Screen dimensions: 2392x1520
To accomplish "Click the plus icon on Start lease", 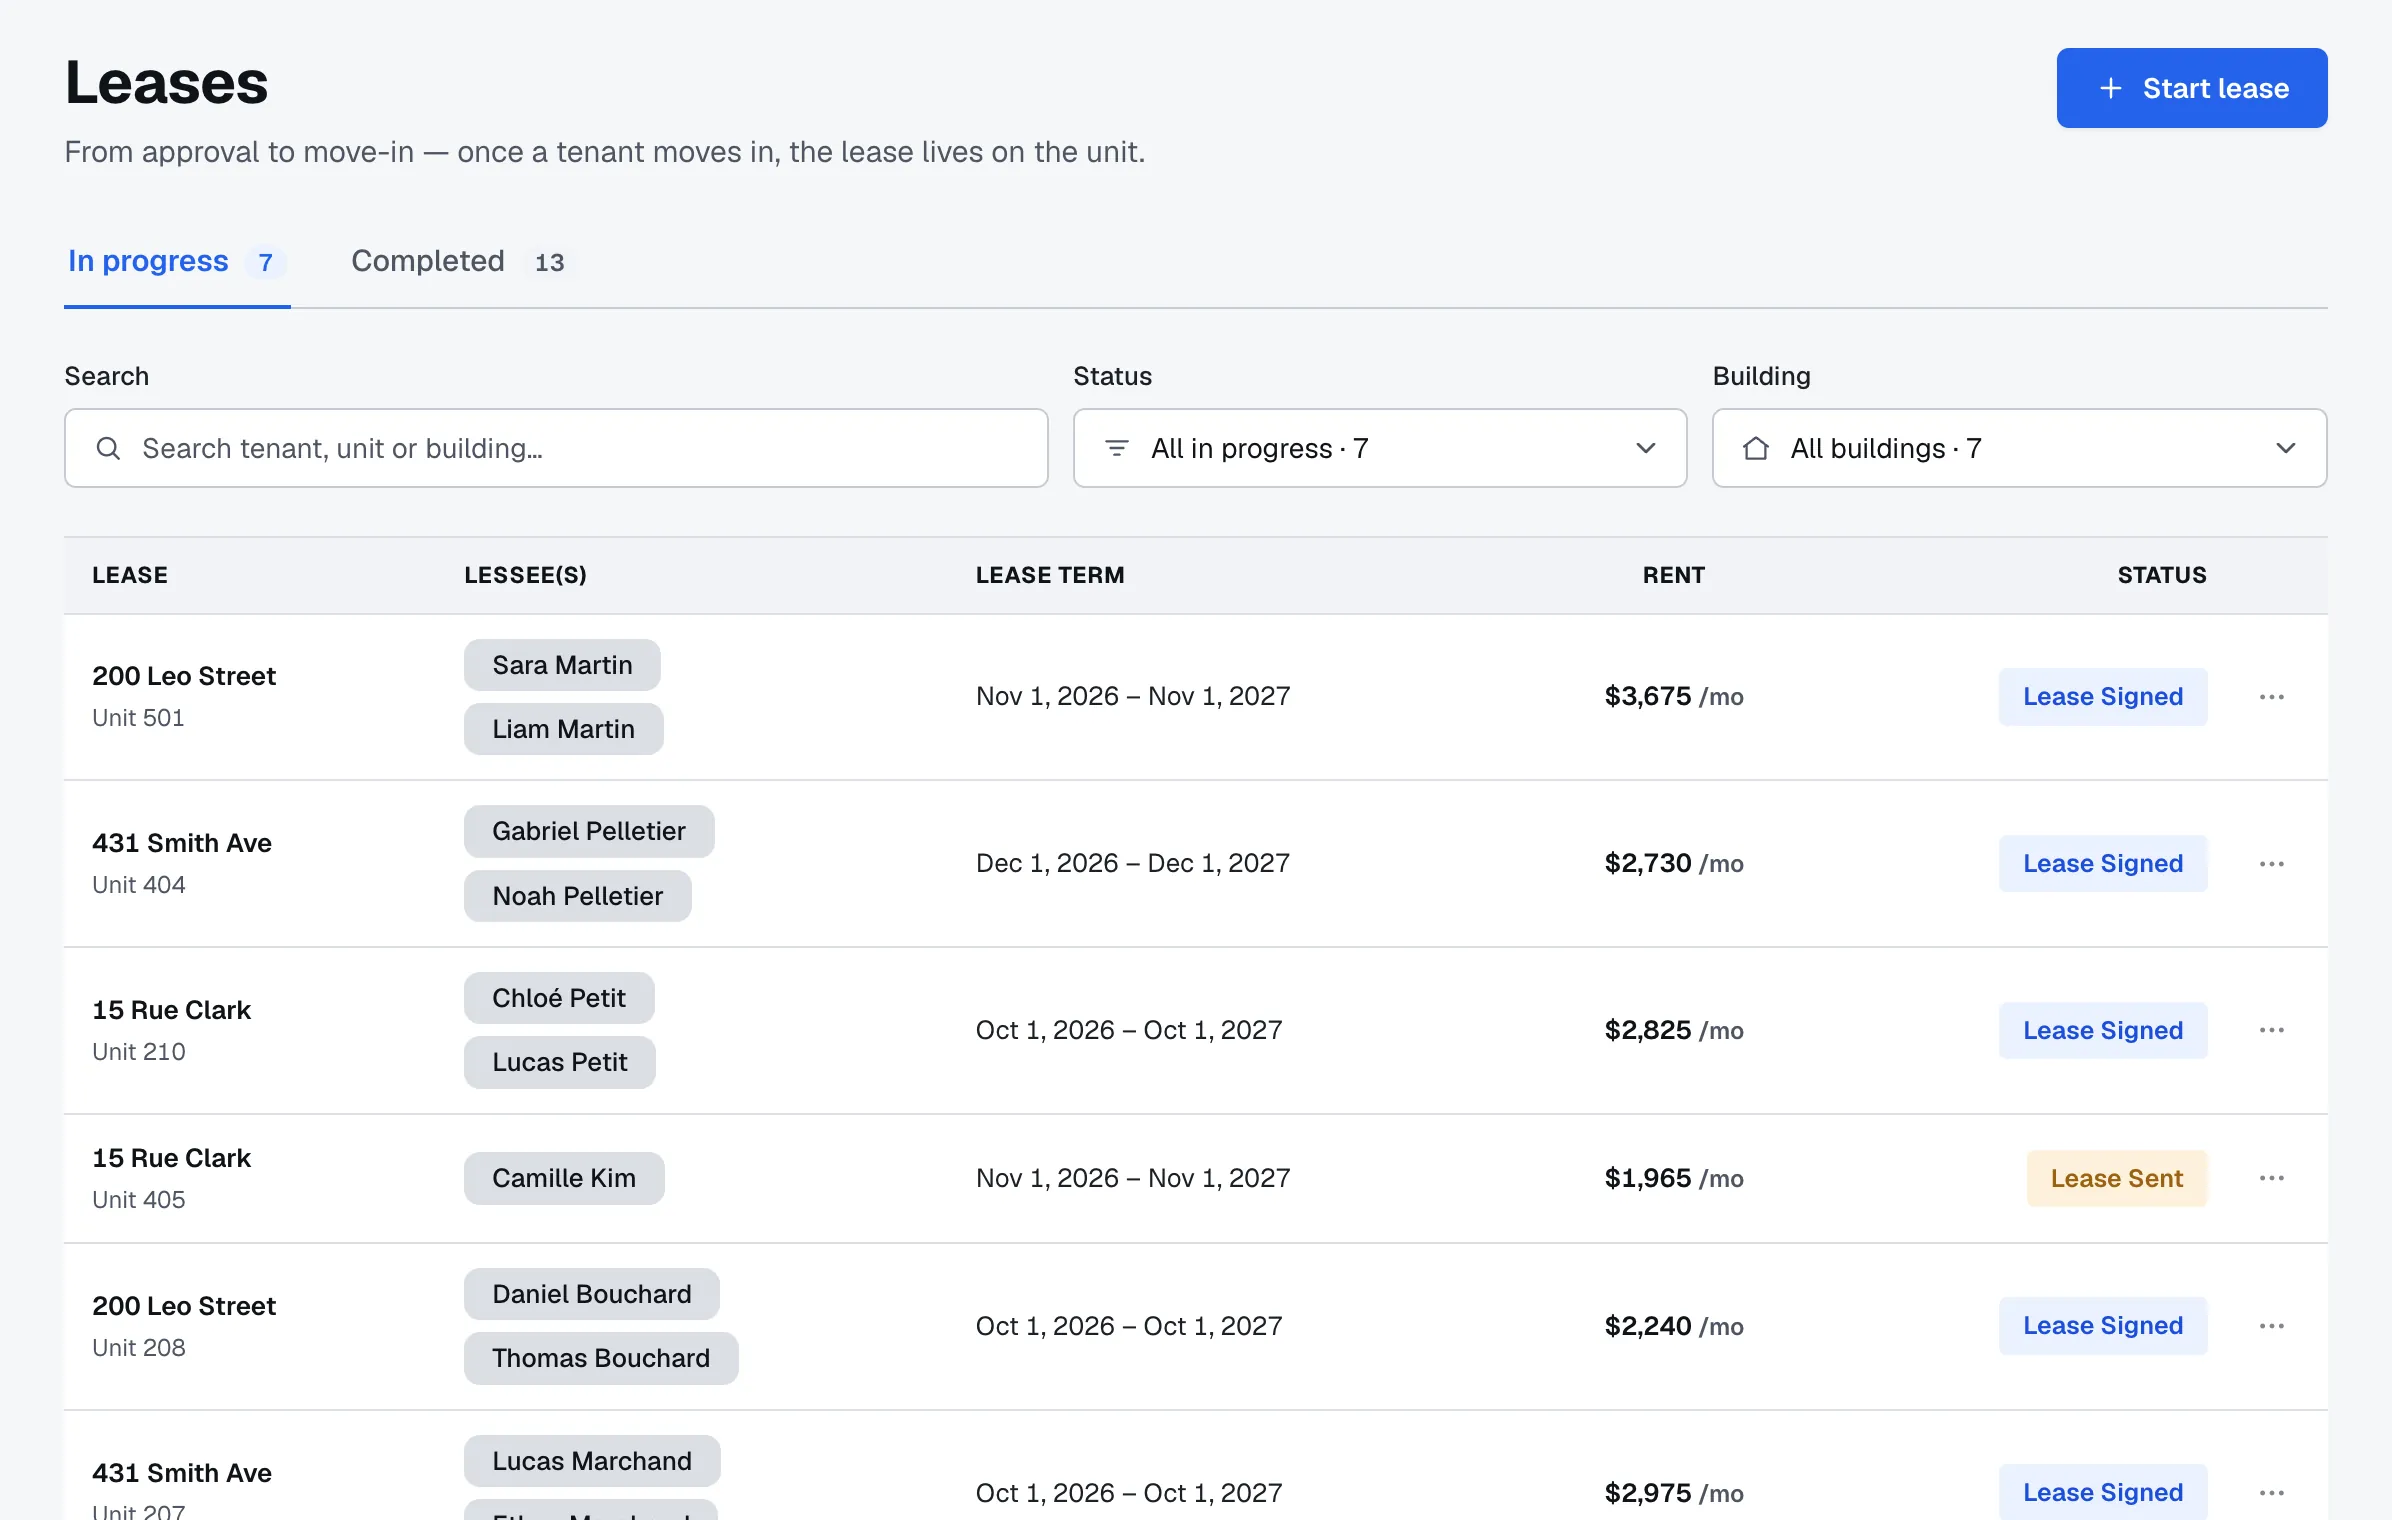I will point(2110,88).
